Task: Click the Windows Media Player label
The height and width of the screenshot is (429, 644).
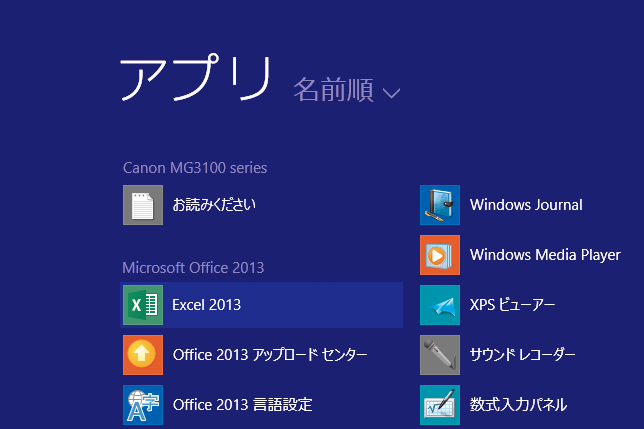Action: coord(545,255)
